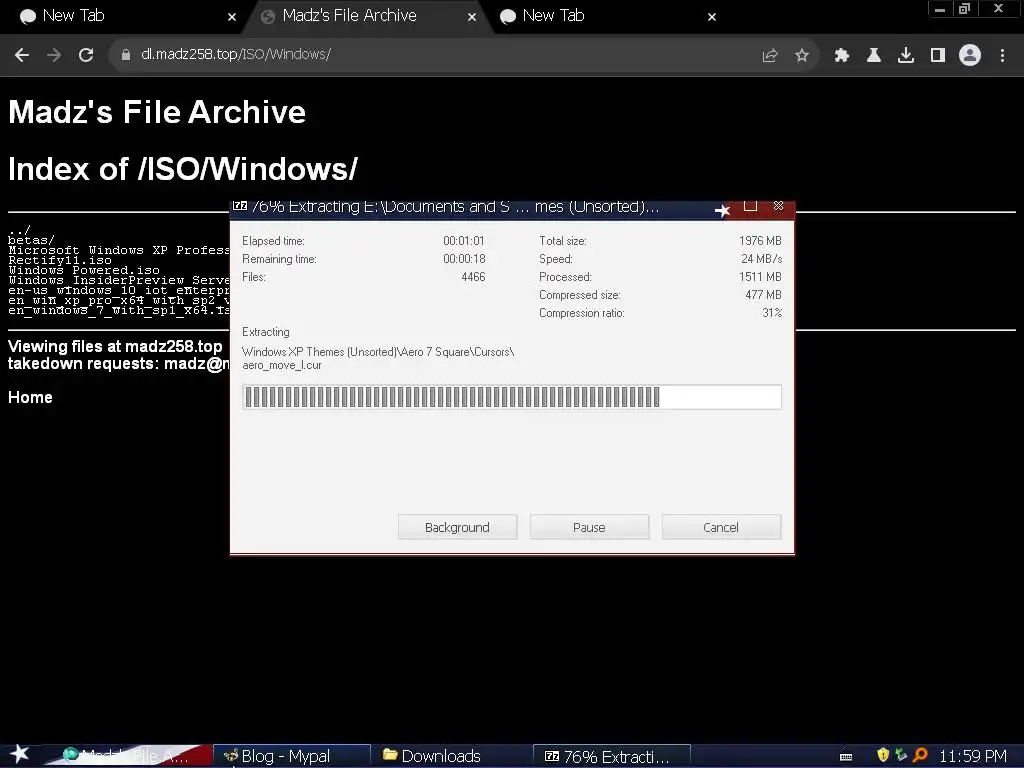Click the Start star button on taskbar
Screen dimensions: 1024x768
pyautogui.click(x=20, y=754)
